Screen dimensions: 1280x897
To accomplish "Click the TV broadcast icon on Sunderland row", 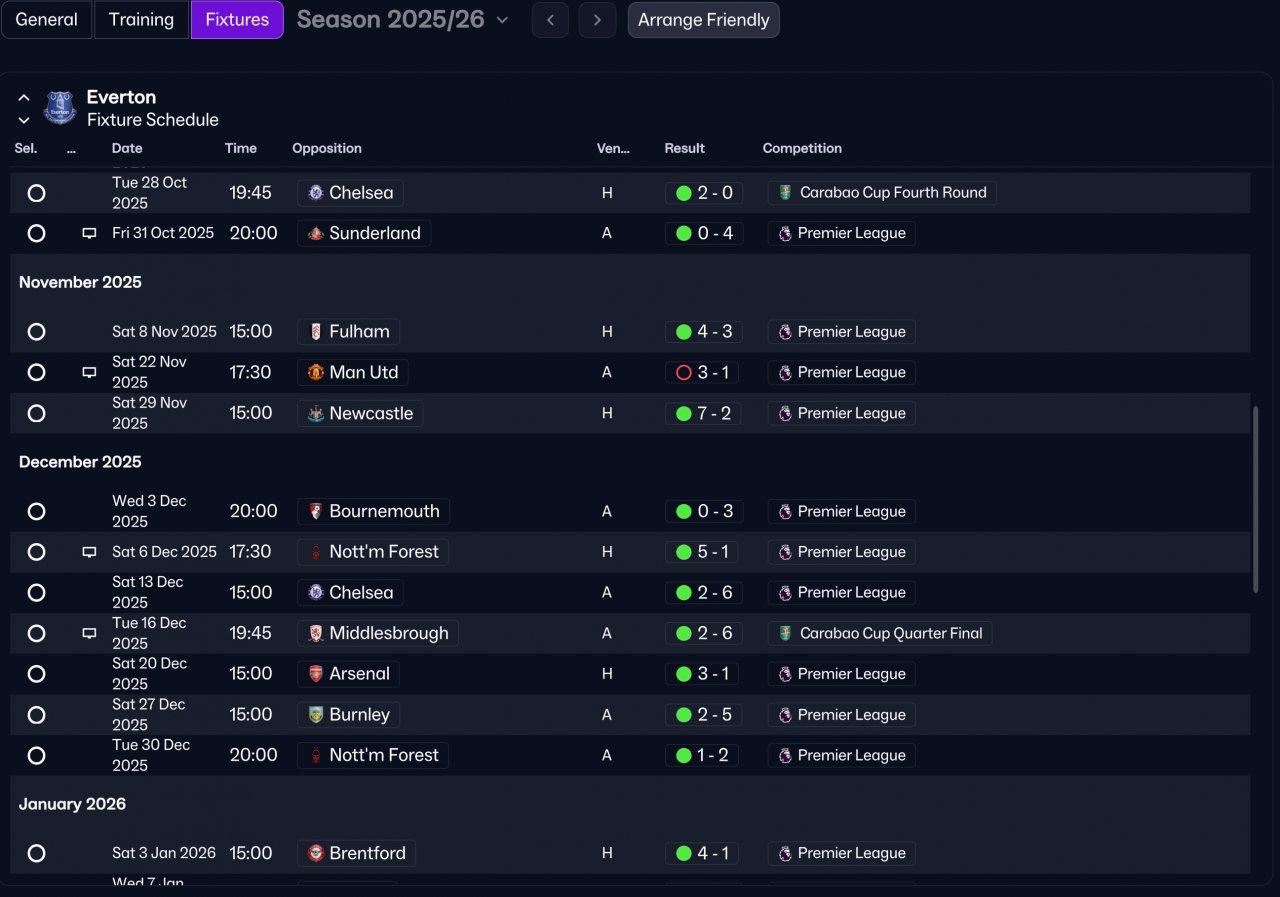I will point(89,233).
